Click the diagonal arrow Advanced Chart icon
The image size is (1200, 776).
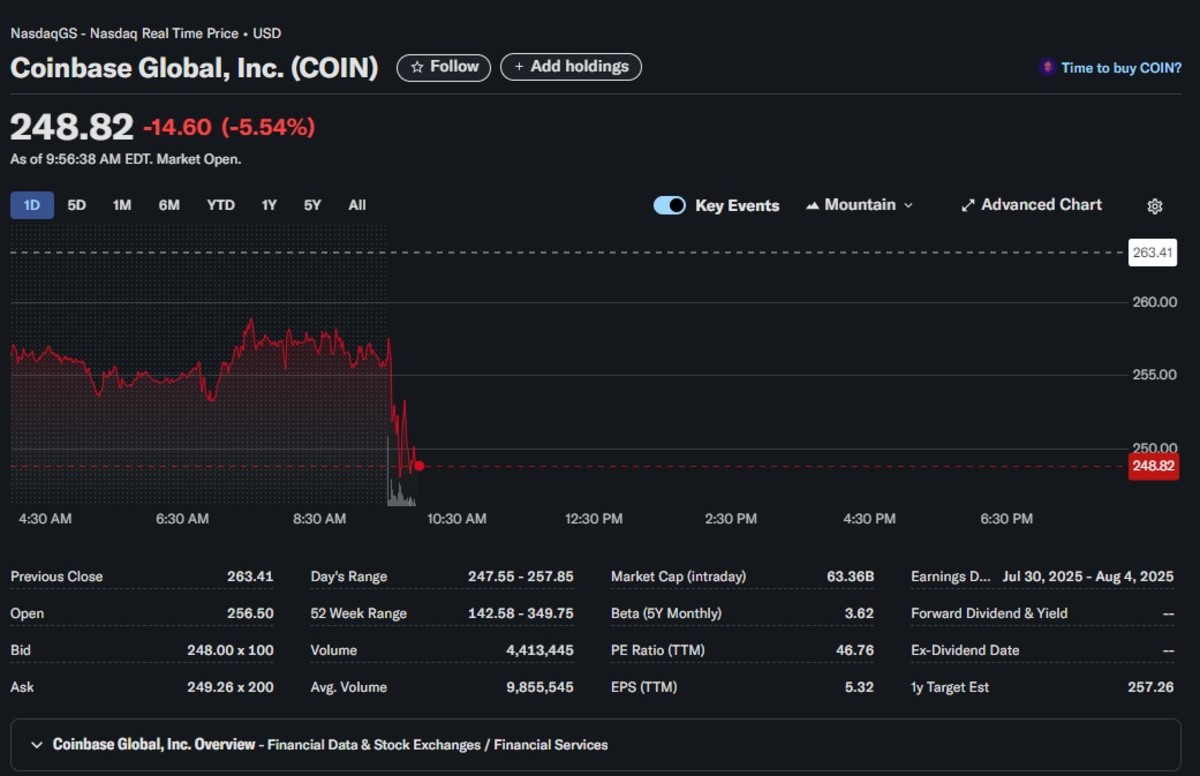click(968, 204)
